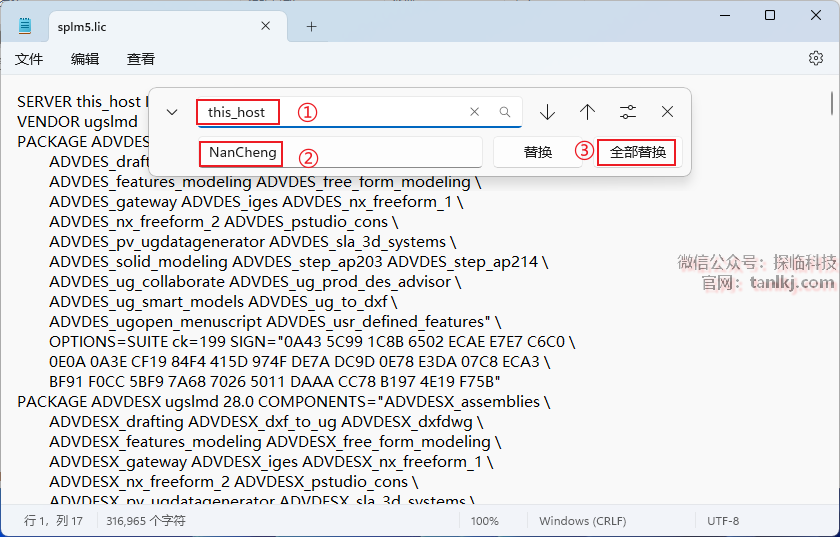Focus the find field containing this_host
This screenshot has height=537, width=840.
(x=330, y=112)
